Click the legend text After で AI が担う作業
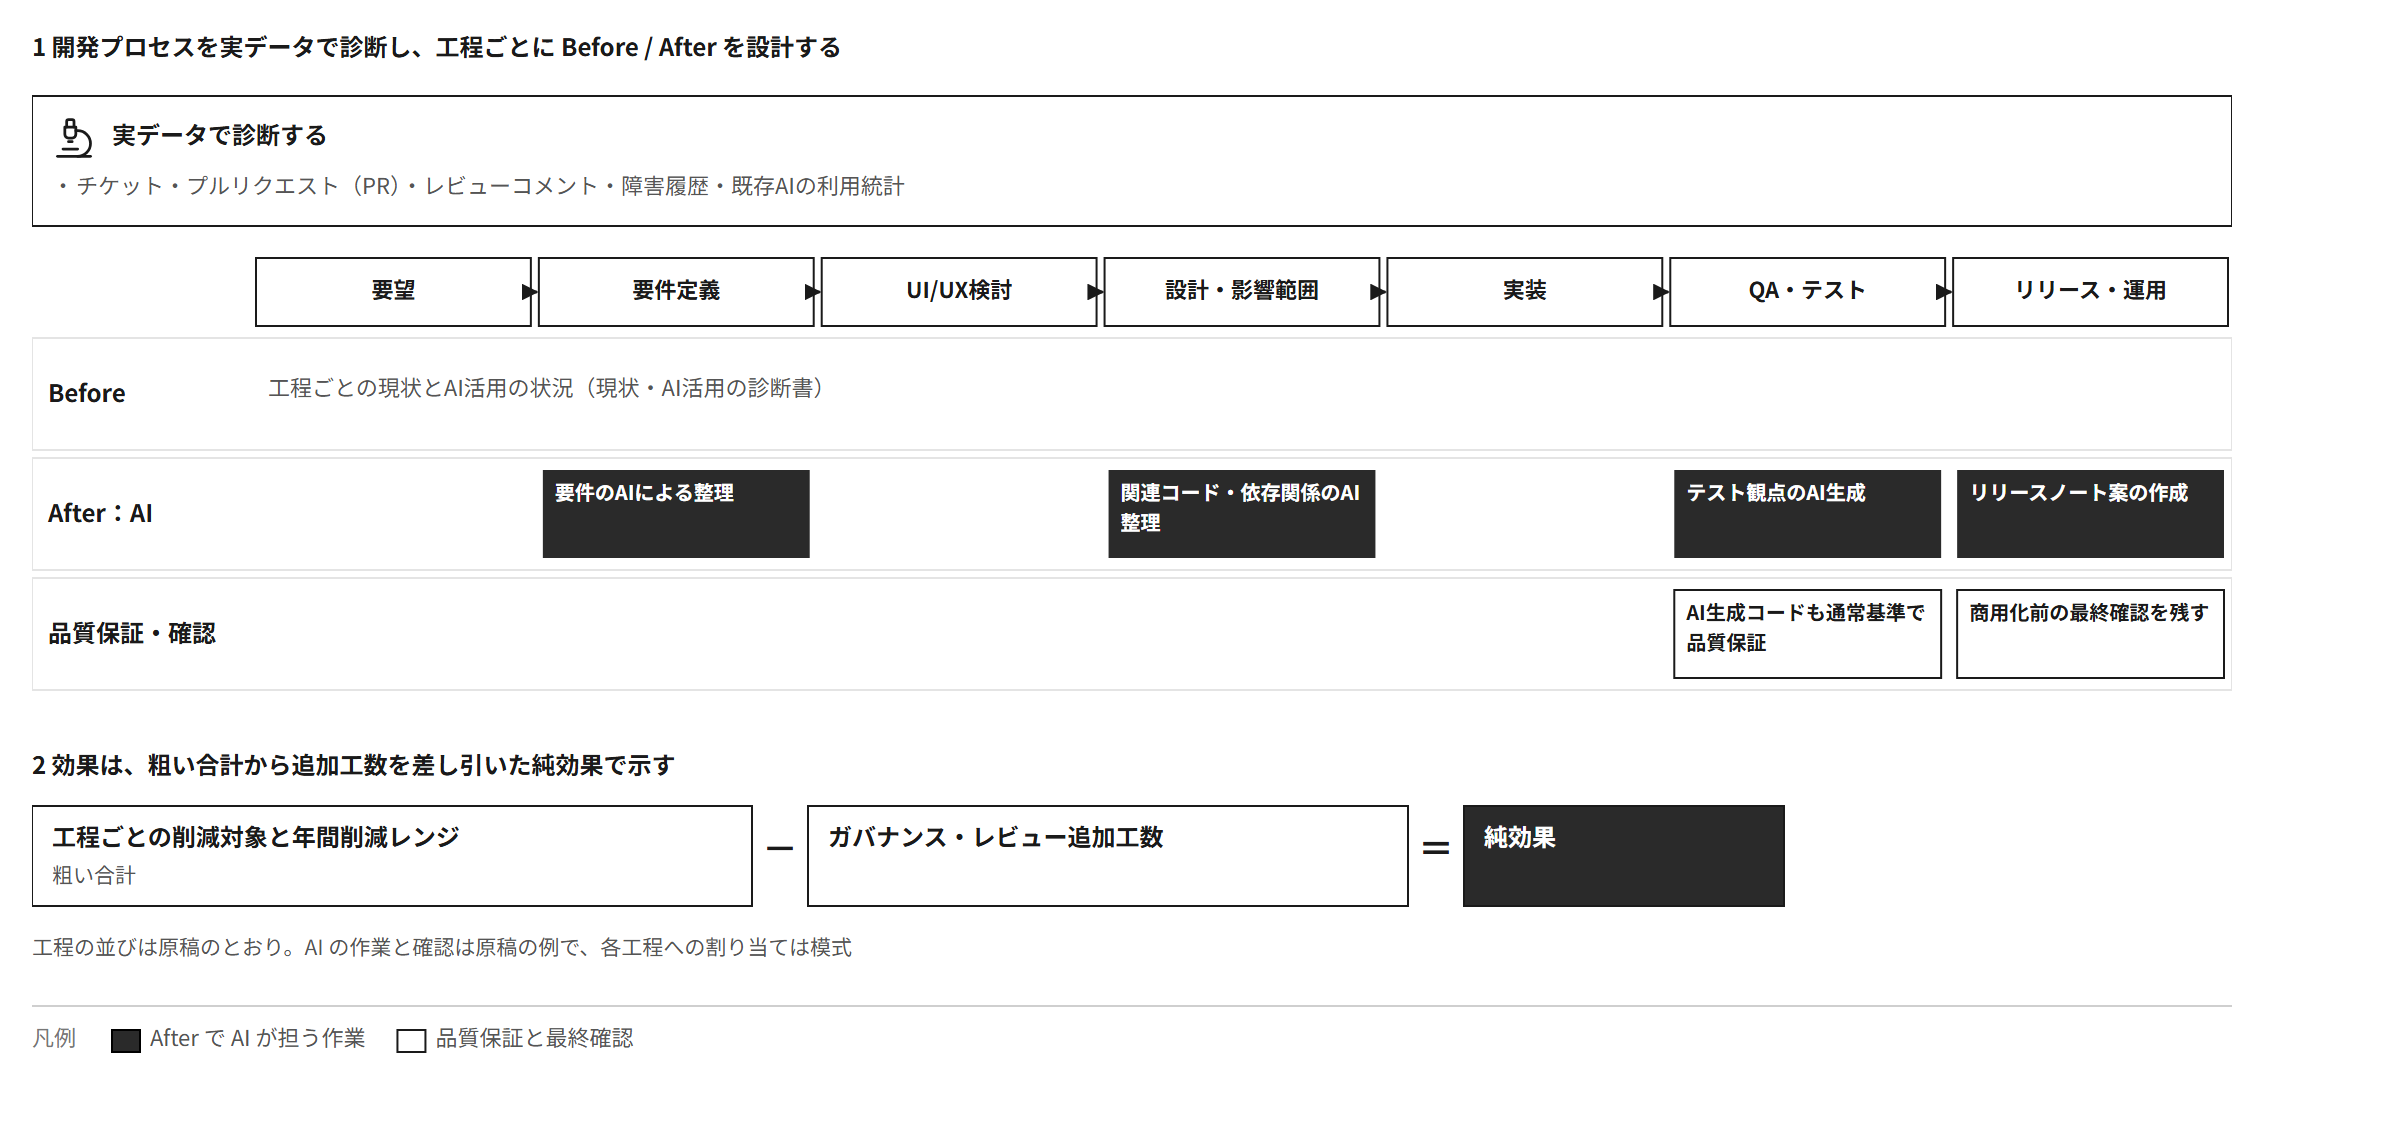The width and height of the screenshot is (2400, 1146). click(258, 1039)
